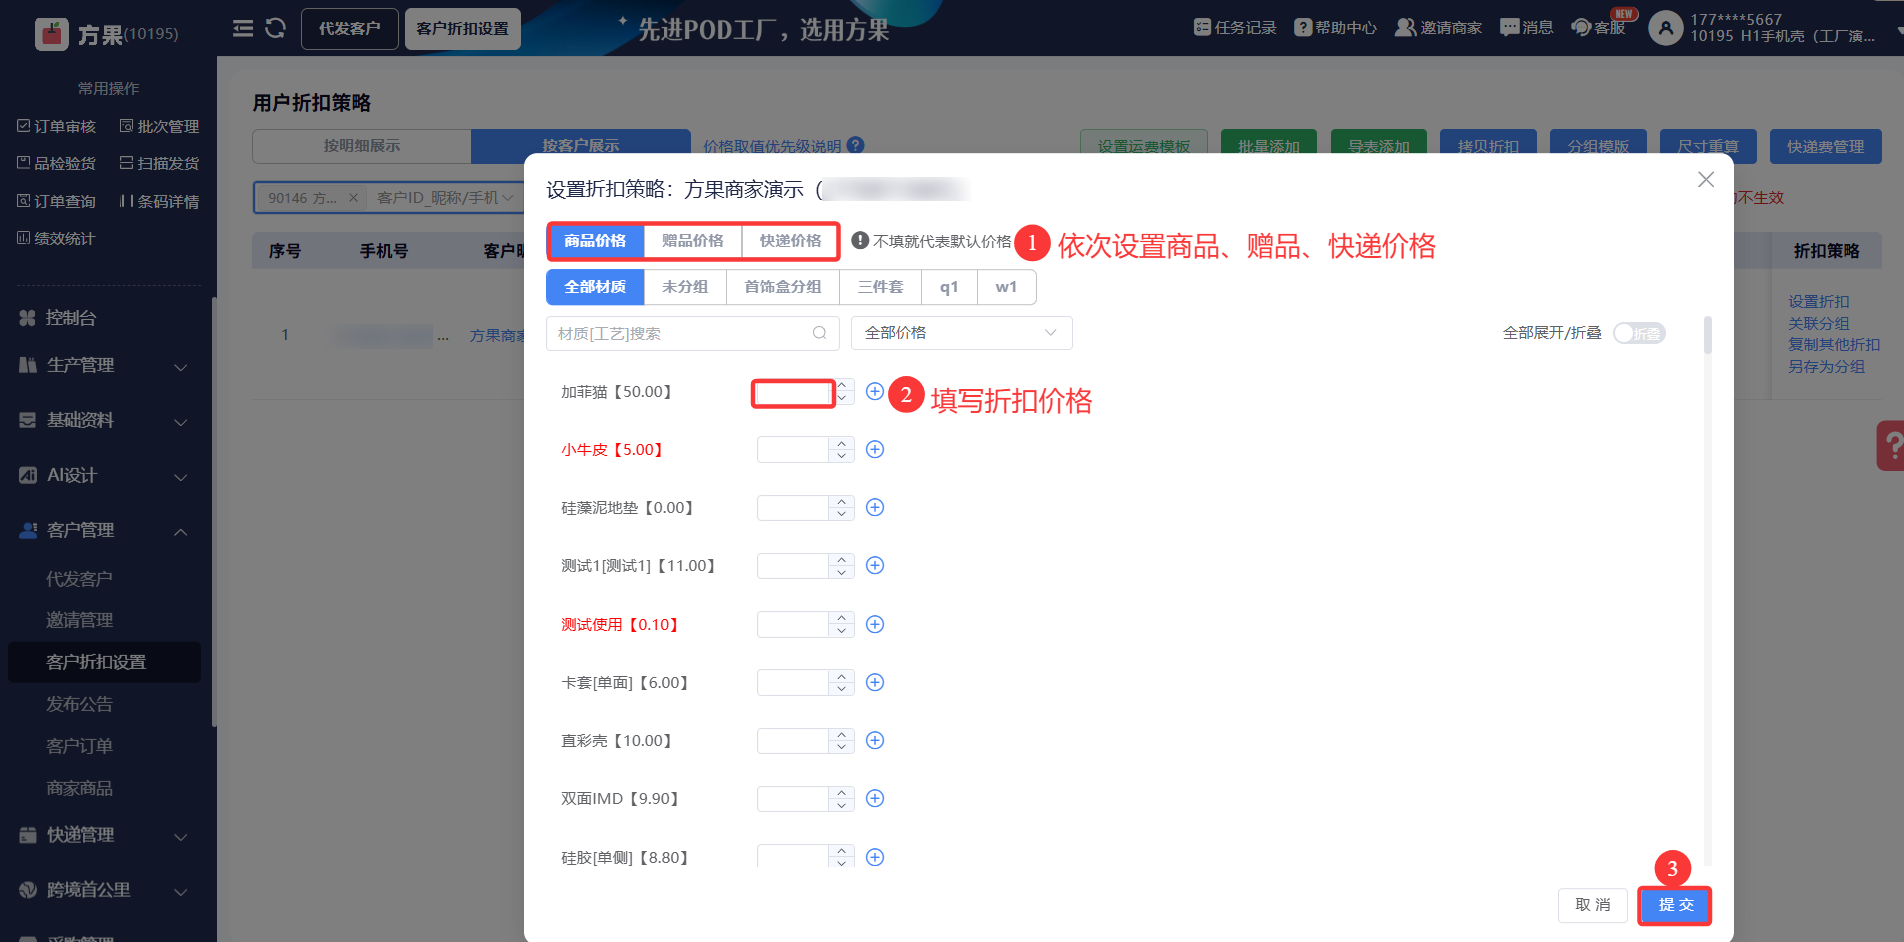This screenshot has width=1904, height=942.
Task: Decrease 测试使用 price with down arrow
Action: [x=842, y=631]
